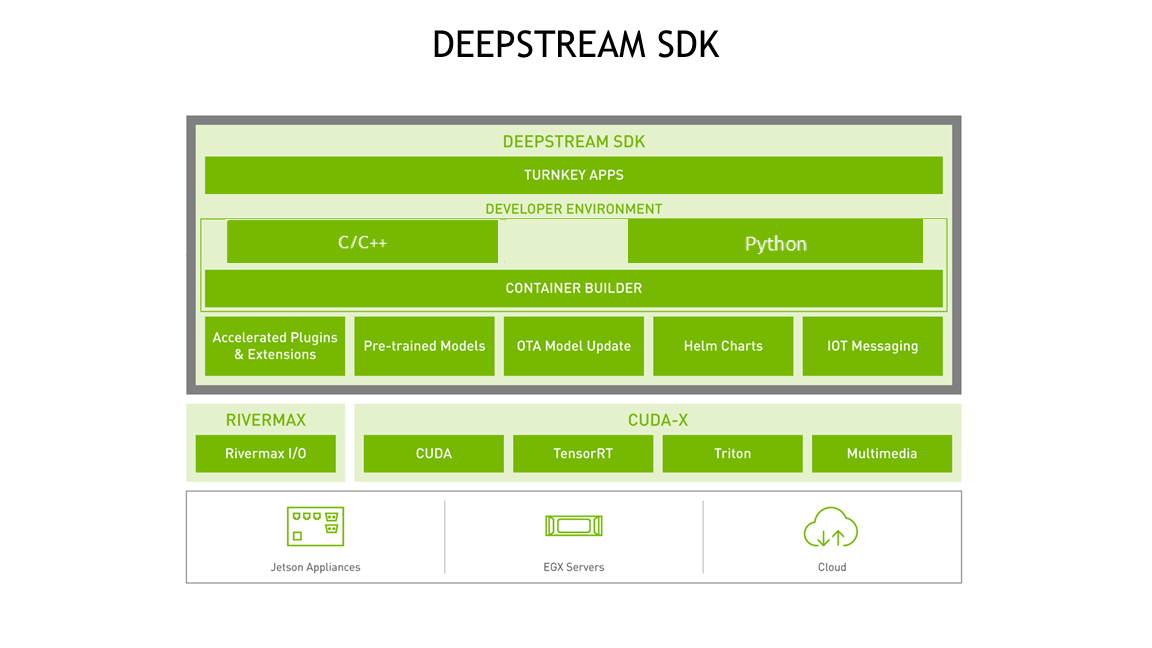
Task: Select the EGX Servers icon
Action: tap(574, 525)
